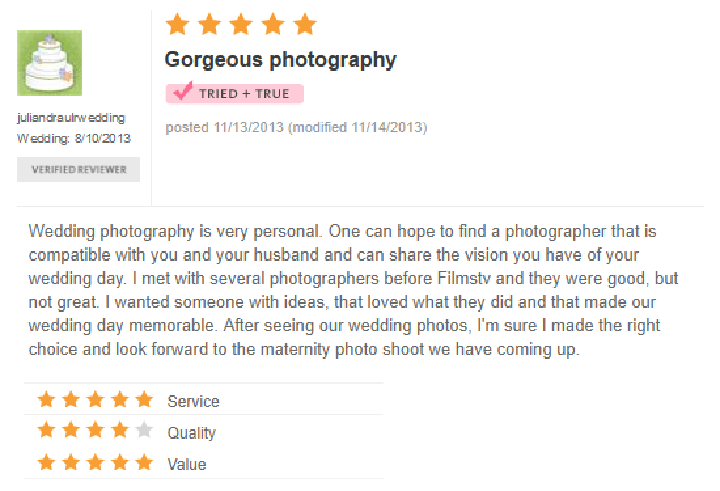Open juliandraulwedding reviewer profile link

[x=71, y=118]
